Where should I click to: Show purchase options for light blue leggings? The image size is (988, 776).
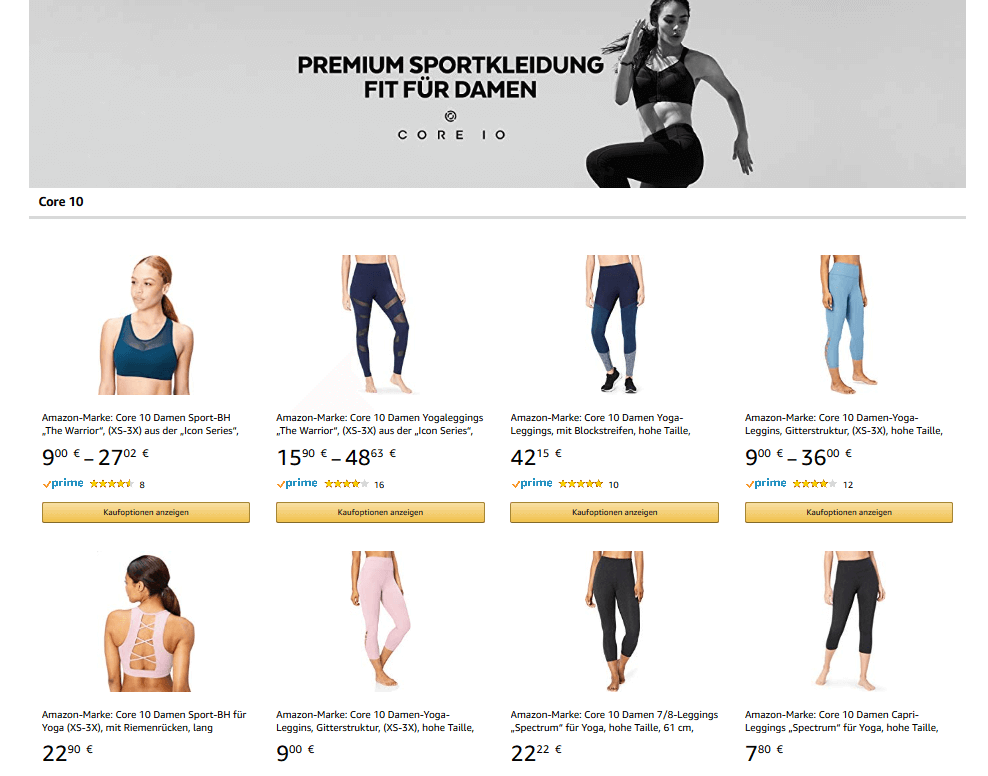pos(849,512)
